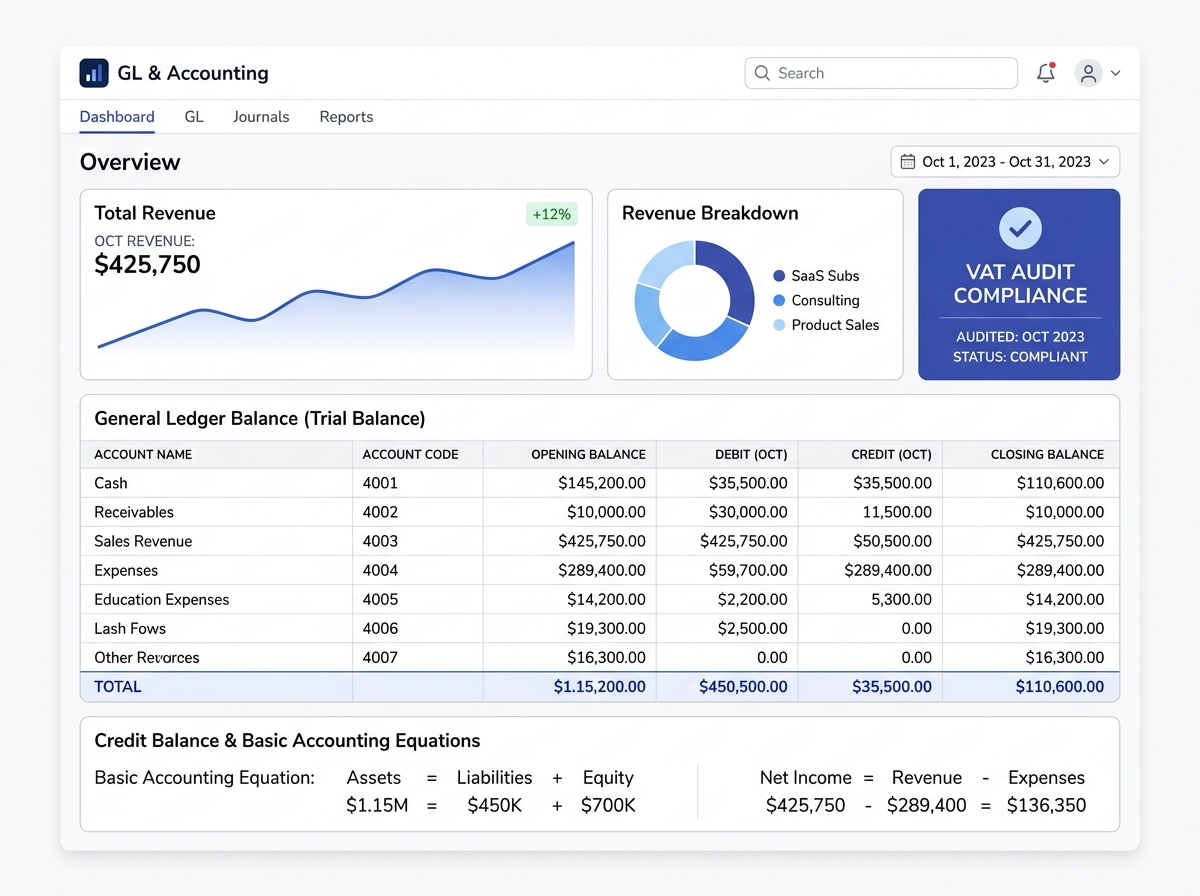Screen dimensions: 1200x896
Task: Select the Consulting legend dot
Action: click(779, 300)
